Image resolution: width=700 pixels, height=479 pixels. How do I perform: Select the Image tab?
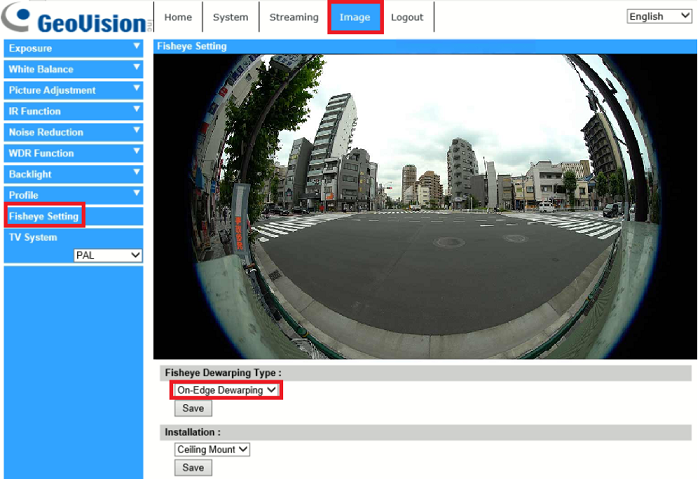coord(355,17)
